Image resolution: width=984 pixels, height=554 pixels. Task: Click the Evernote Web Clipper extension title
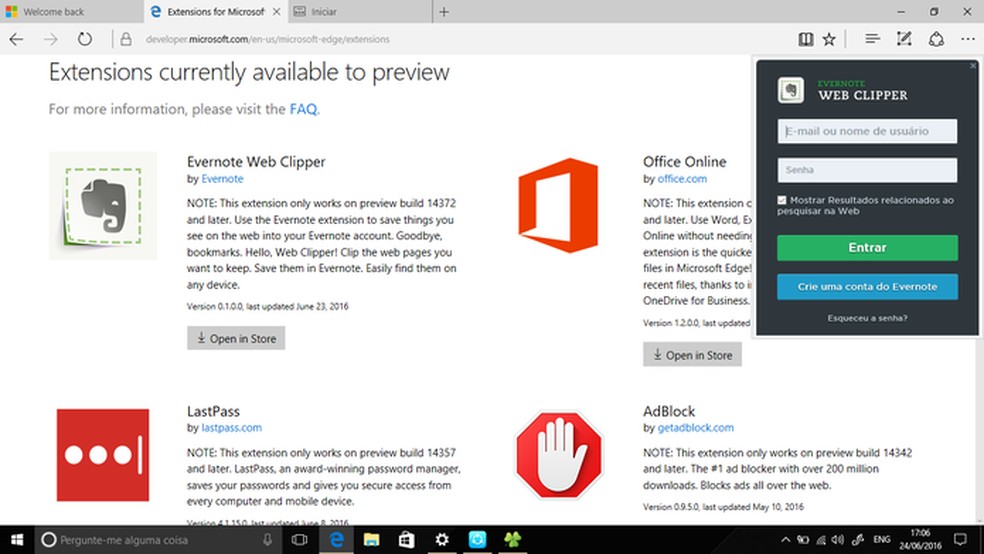coord(256,162)
